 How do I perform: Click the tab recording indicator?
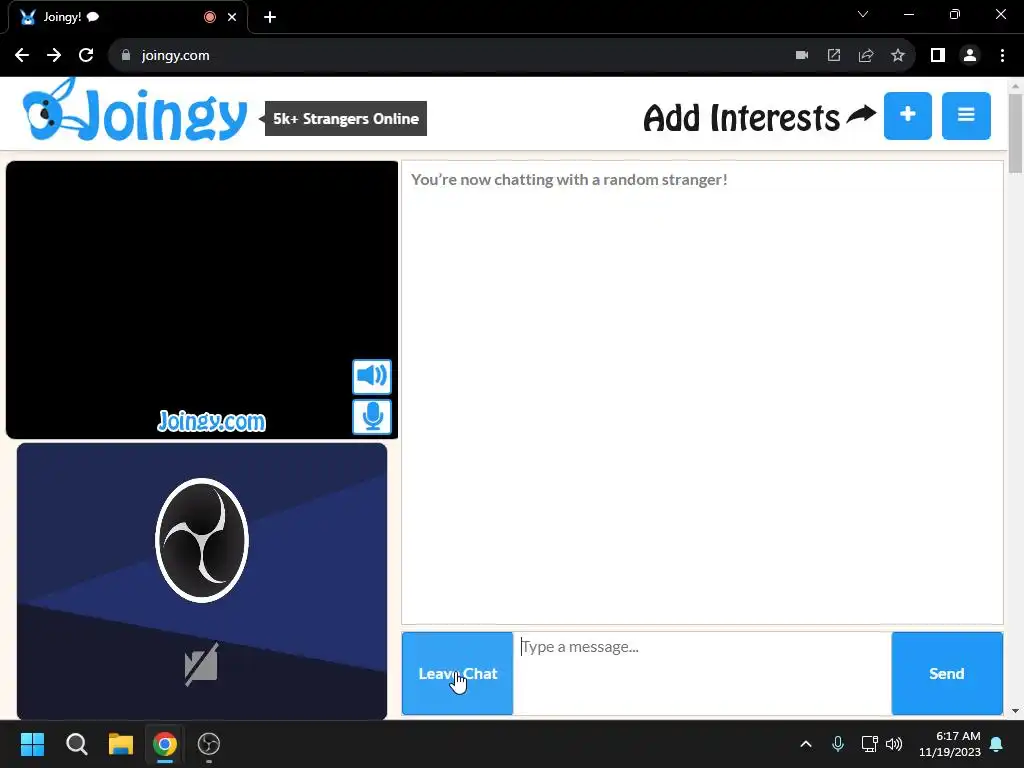pos(210,17)
